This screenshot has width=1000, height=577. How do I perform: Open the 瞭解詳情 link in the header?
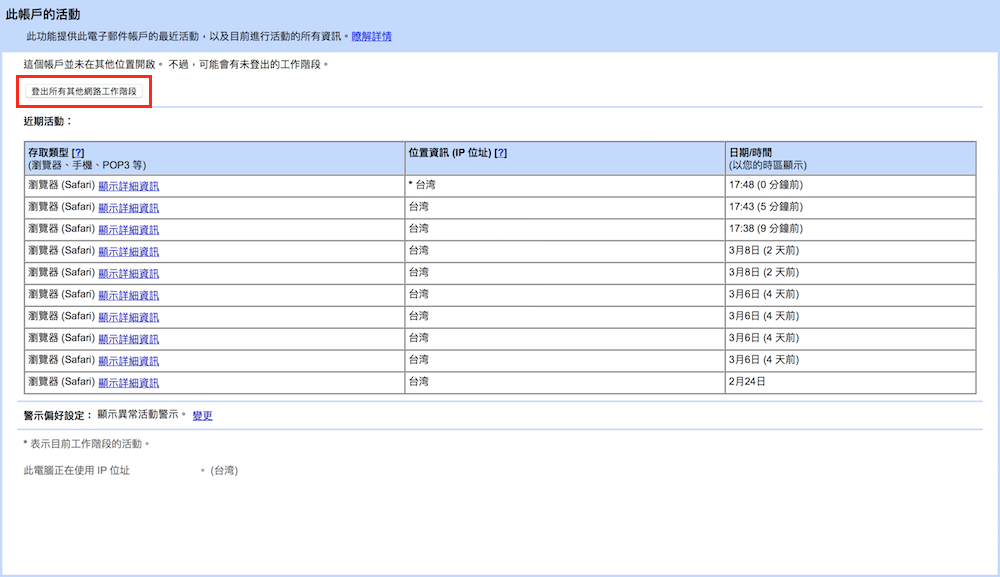coord(371,36)
